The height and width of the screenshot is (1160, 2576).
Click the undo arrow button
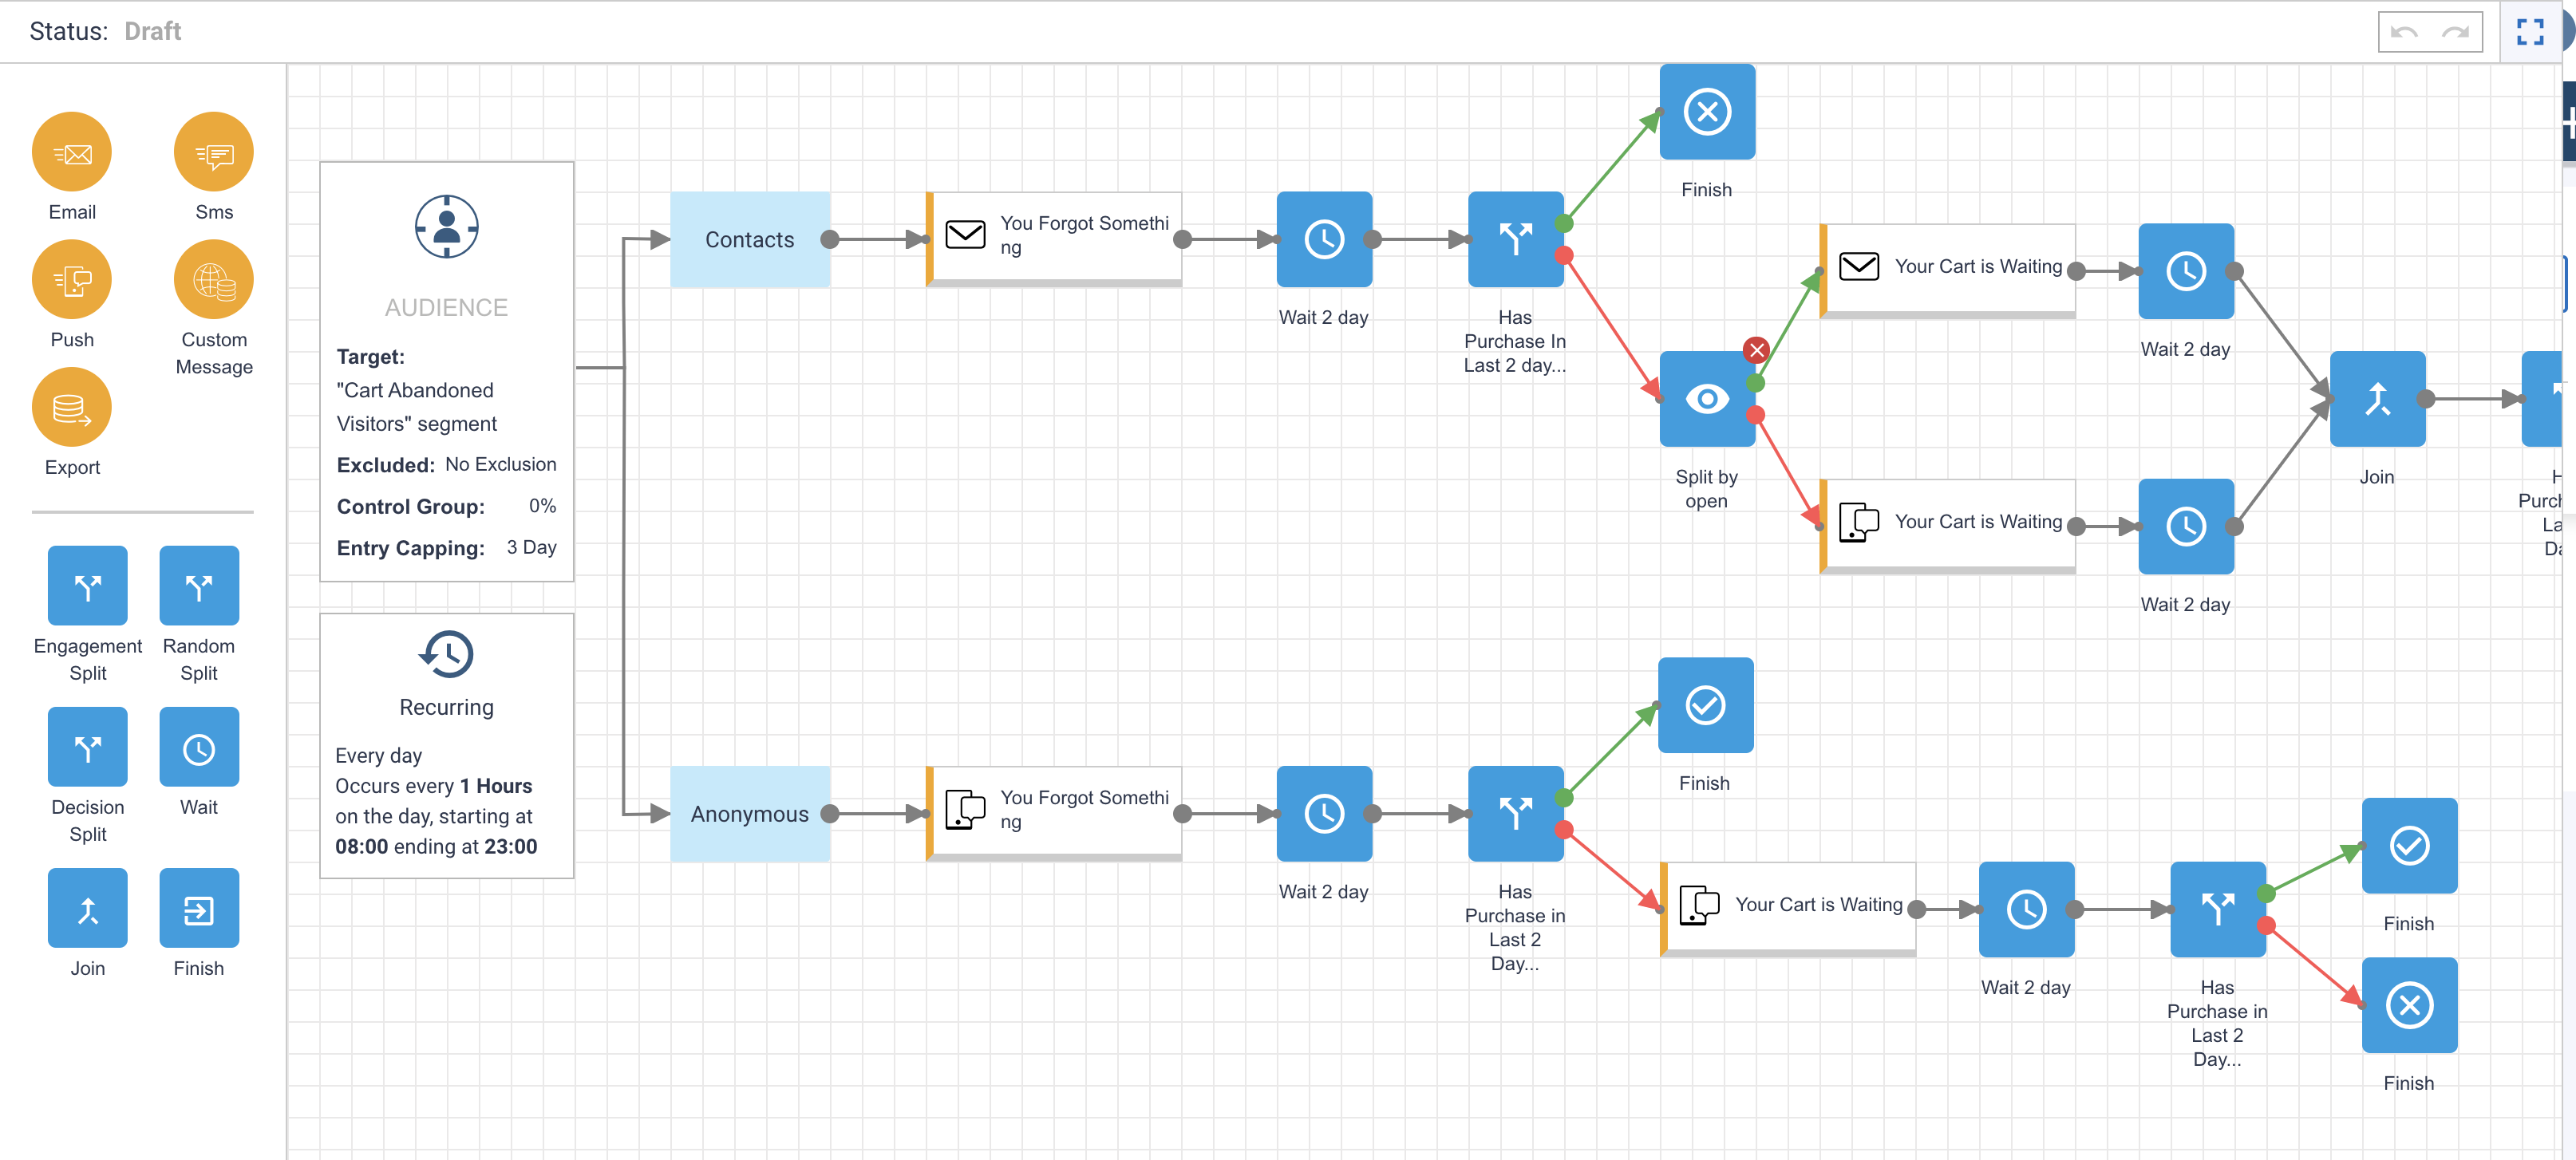point(2404,32)
